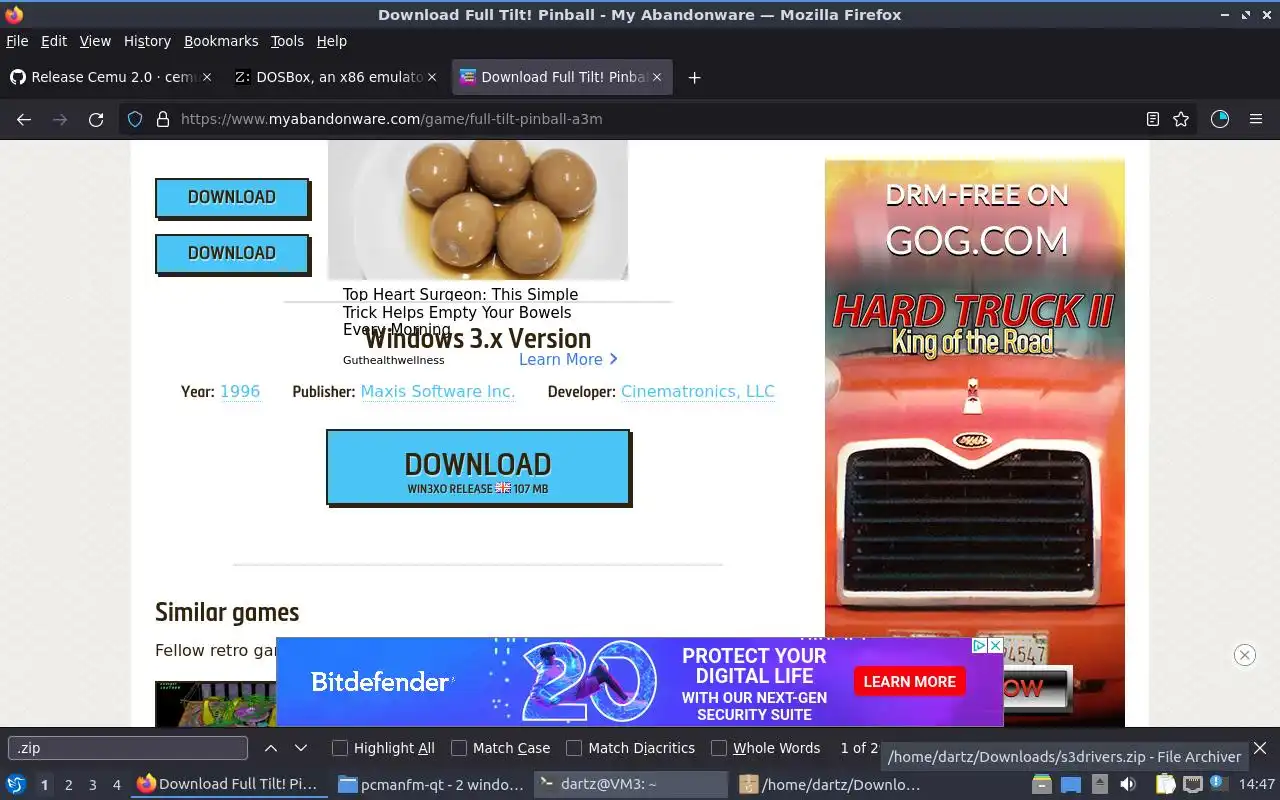Click the AdChoices triangle on Bitdefender ad
The width and height of the screenshot is (1280, 800).
click(x=980, y=645)
